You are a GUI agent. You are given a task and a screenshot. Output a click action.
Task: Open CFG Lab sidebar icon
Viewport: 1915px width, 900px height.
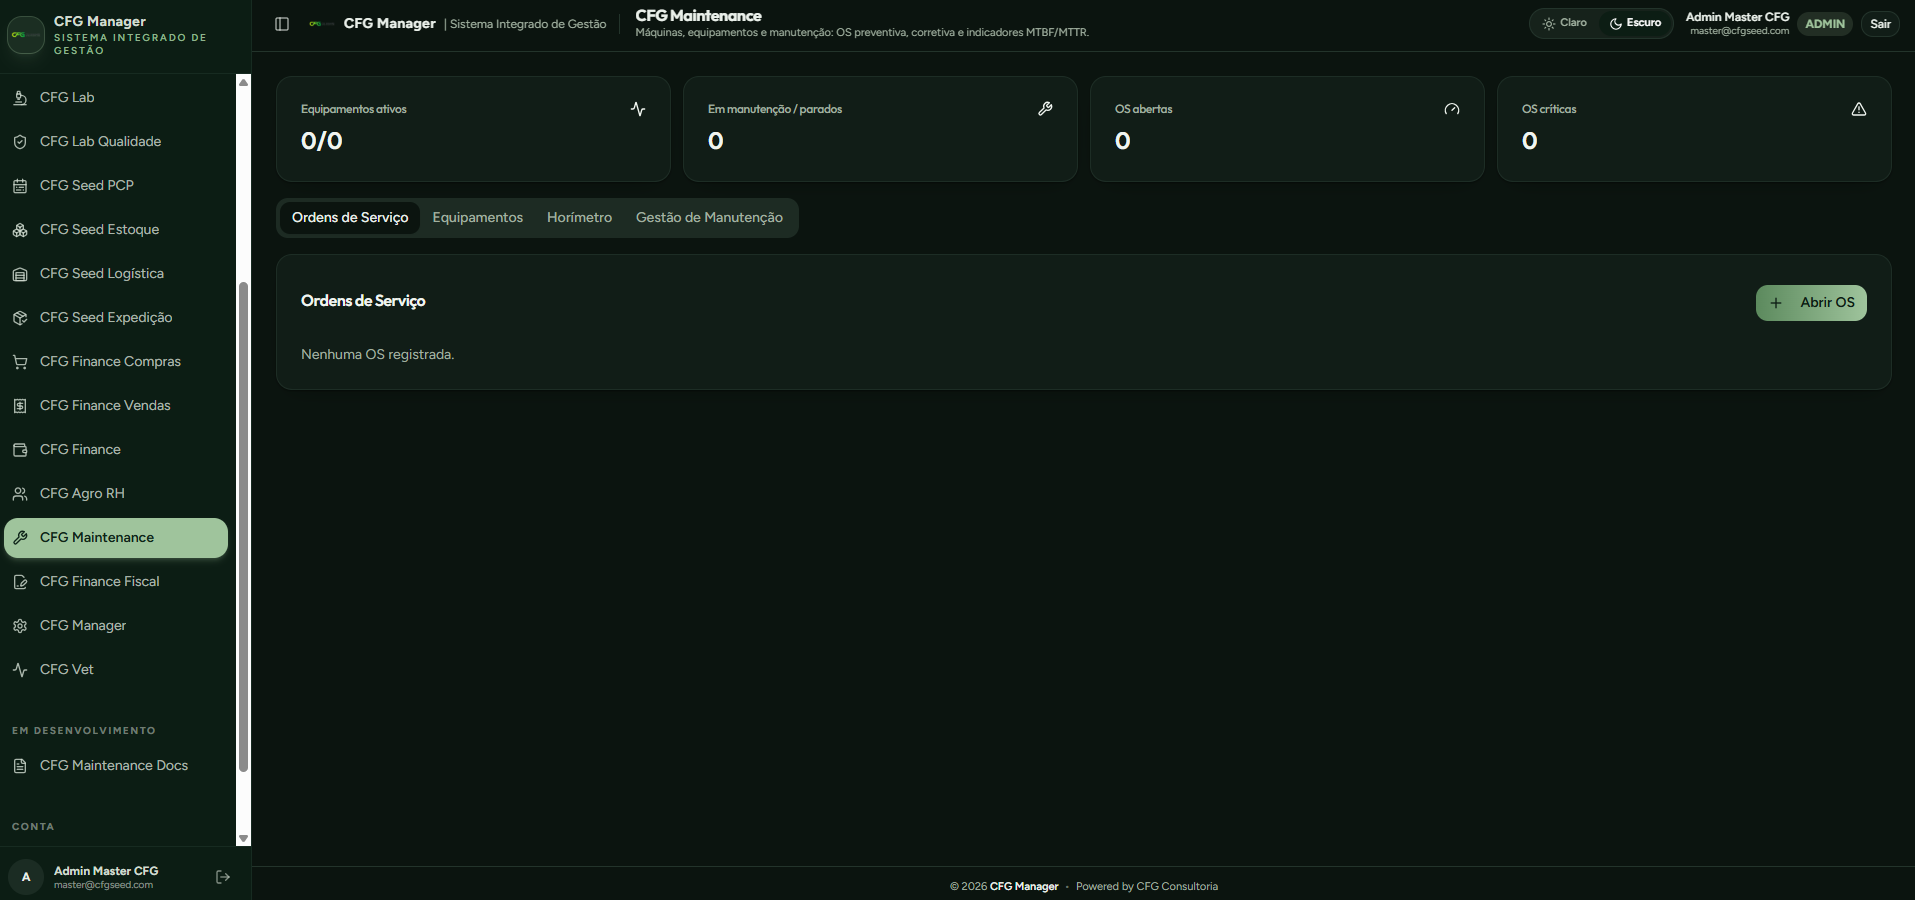coord(20,98)
